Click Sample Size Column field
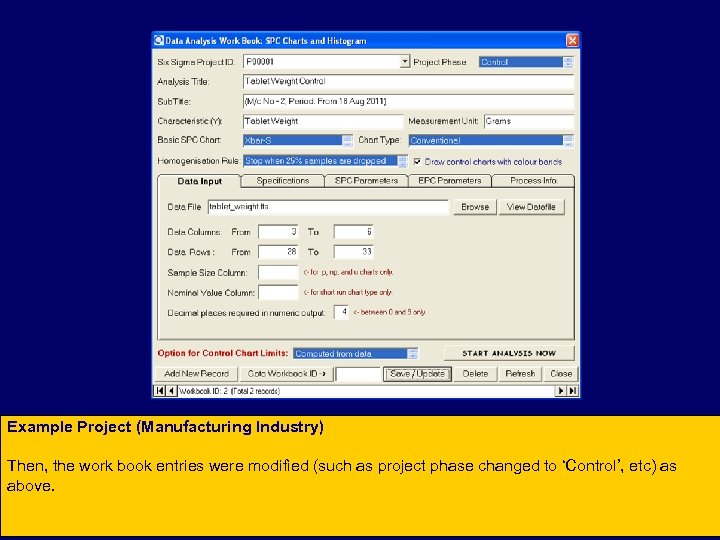The height and width of the screenshot is (540, 720). tap(278, 272)
